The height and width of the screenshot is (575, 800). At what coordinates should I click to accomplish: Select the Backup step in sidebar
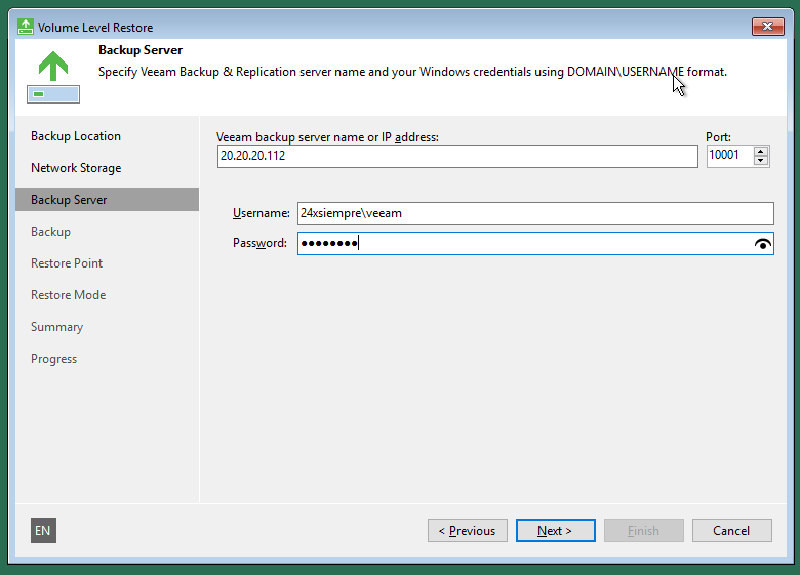click(51, 232)
